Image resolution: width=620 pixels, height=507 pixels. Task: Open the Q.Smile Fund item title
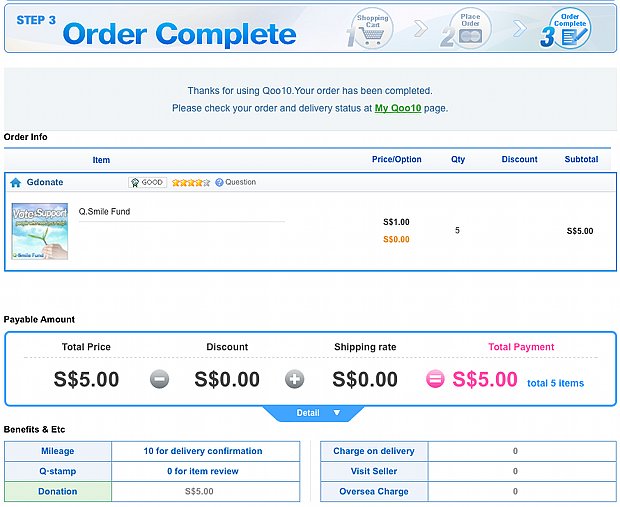click(104, 212)
